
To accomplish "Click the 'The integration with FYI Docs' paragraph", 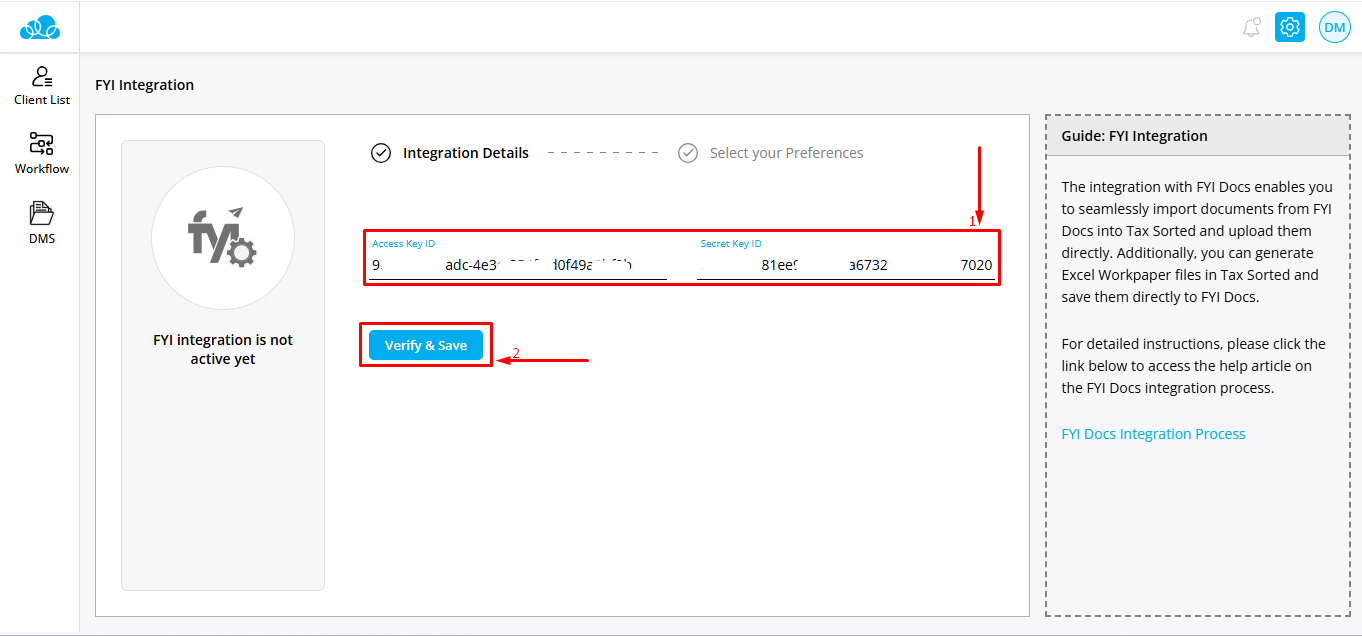I will (1197, 241).
